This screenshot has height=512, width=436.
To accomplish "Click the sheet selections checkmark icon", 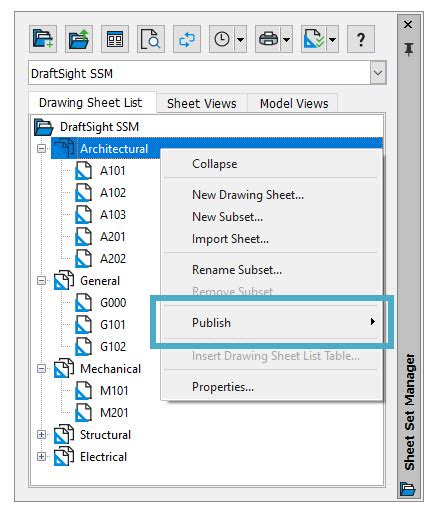I will (314, 39).
